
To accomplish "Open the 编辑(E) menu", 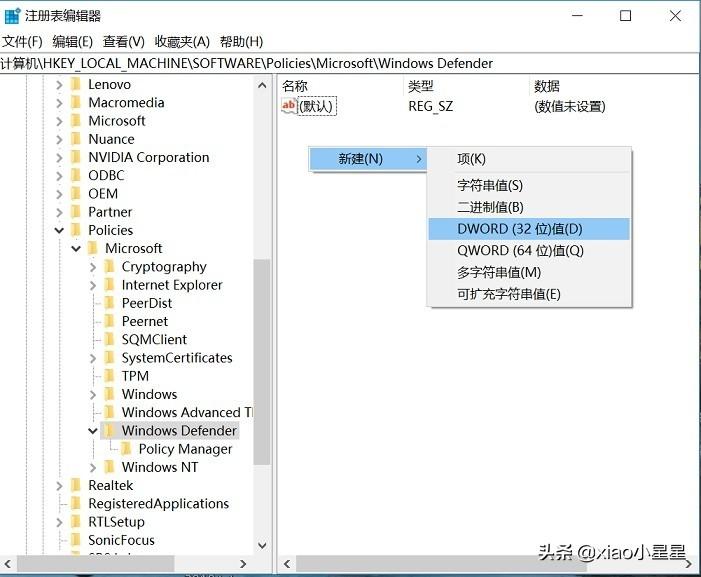I will tap(72, 42).
